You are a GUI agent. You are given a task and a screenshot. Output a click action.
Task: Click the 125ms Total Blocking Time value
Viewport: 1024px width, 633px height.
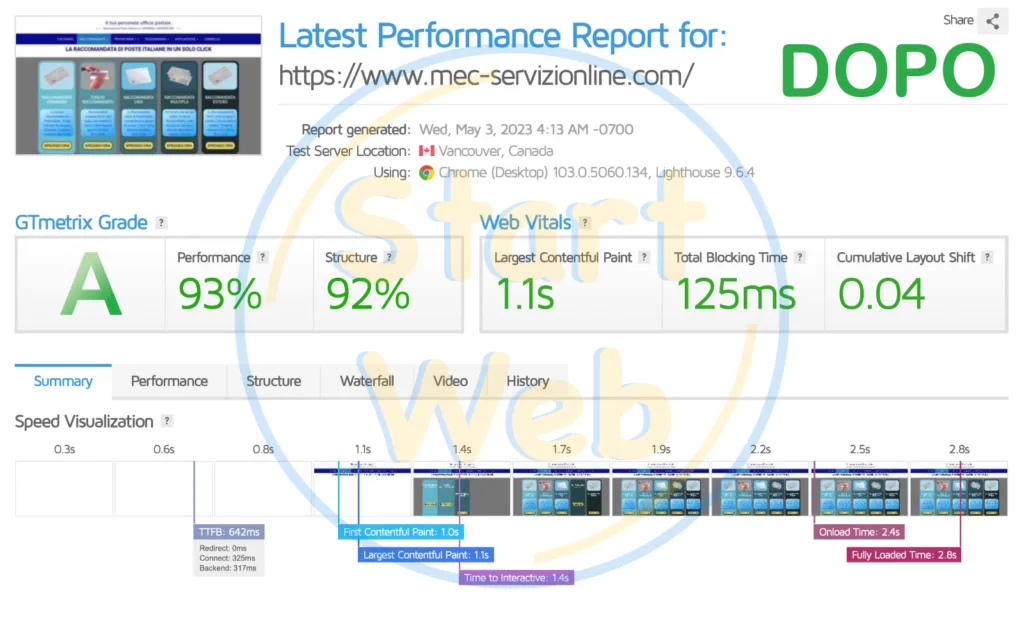click(736, 294)
